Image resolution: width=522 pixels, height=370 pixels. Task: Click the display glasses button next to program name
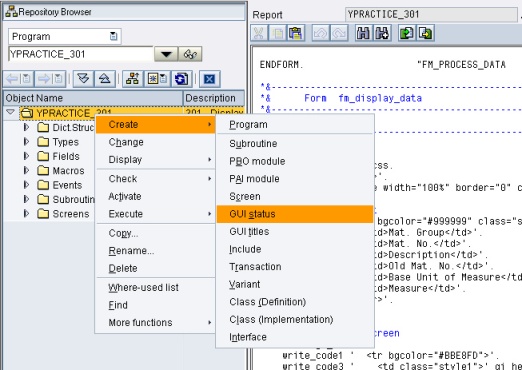click(x=190, y=54)
